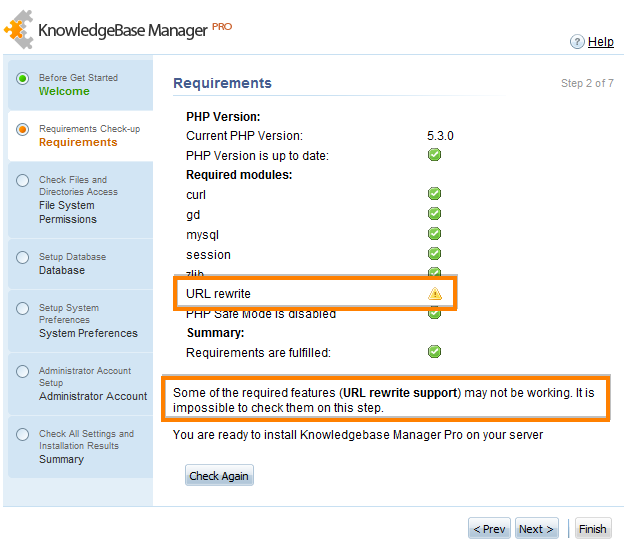Click the KnowledgeBase Manager puzzle logo
The image size is (628, 546).
[19, 30]
